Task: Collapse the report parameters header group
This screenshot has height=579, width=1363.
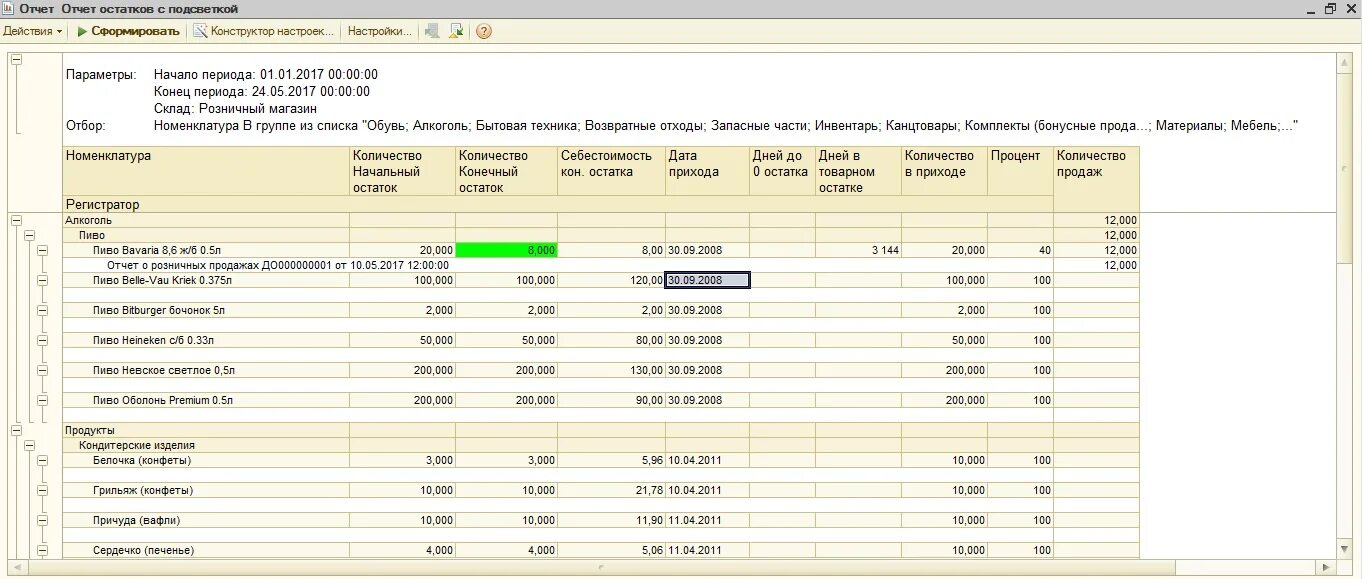Action: point(16,59)
